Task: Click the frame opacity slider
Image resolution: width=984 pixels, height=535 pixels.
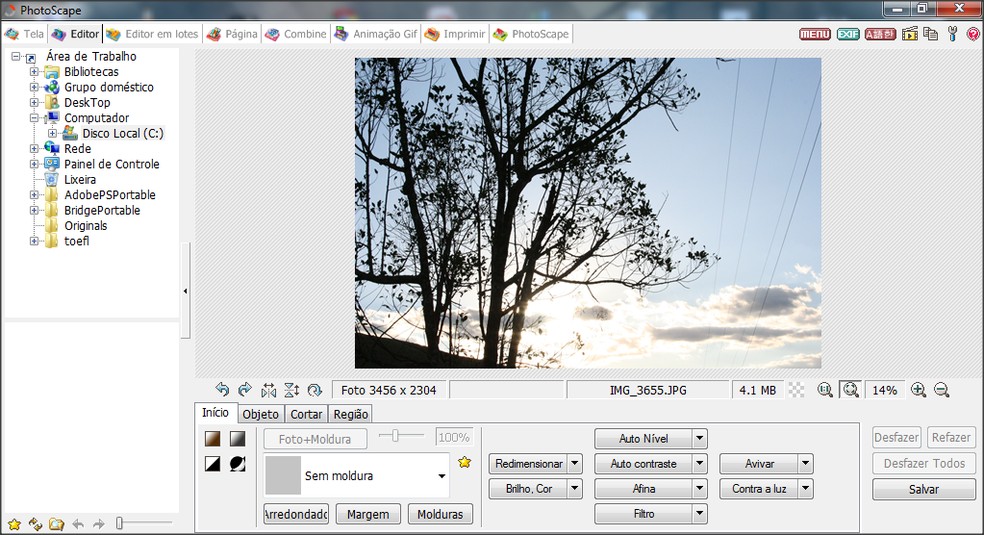Action: [x=402, y=435]
